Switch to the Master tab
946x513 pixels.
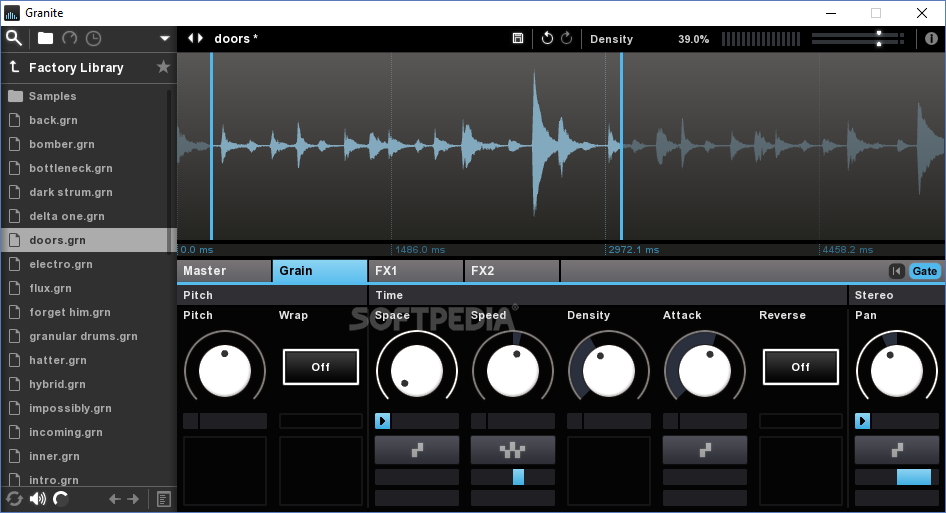pos(224,271)
